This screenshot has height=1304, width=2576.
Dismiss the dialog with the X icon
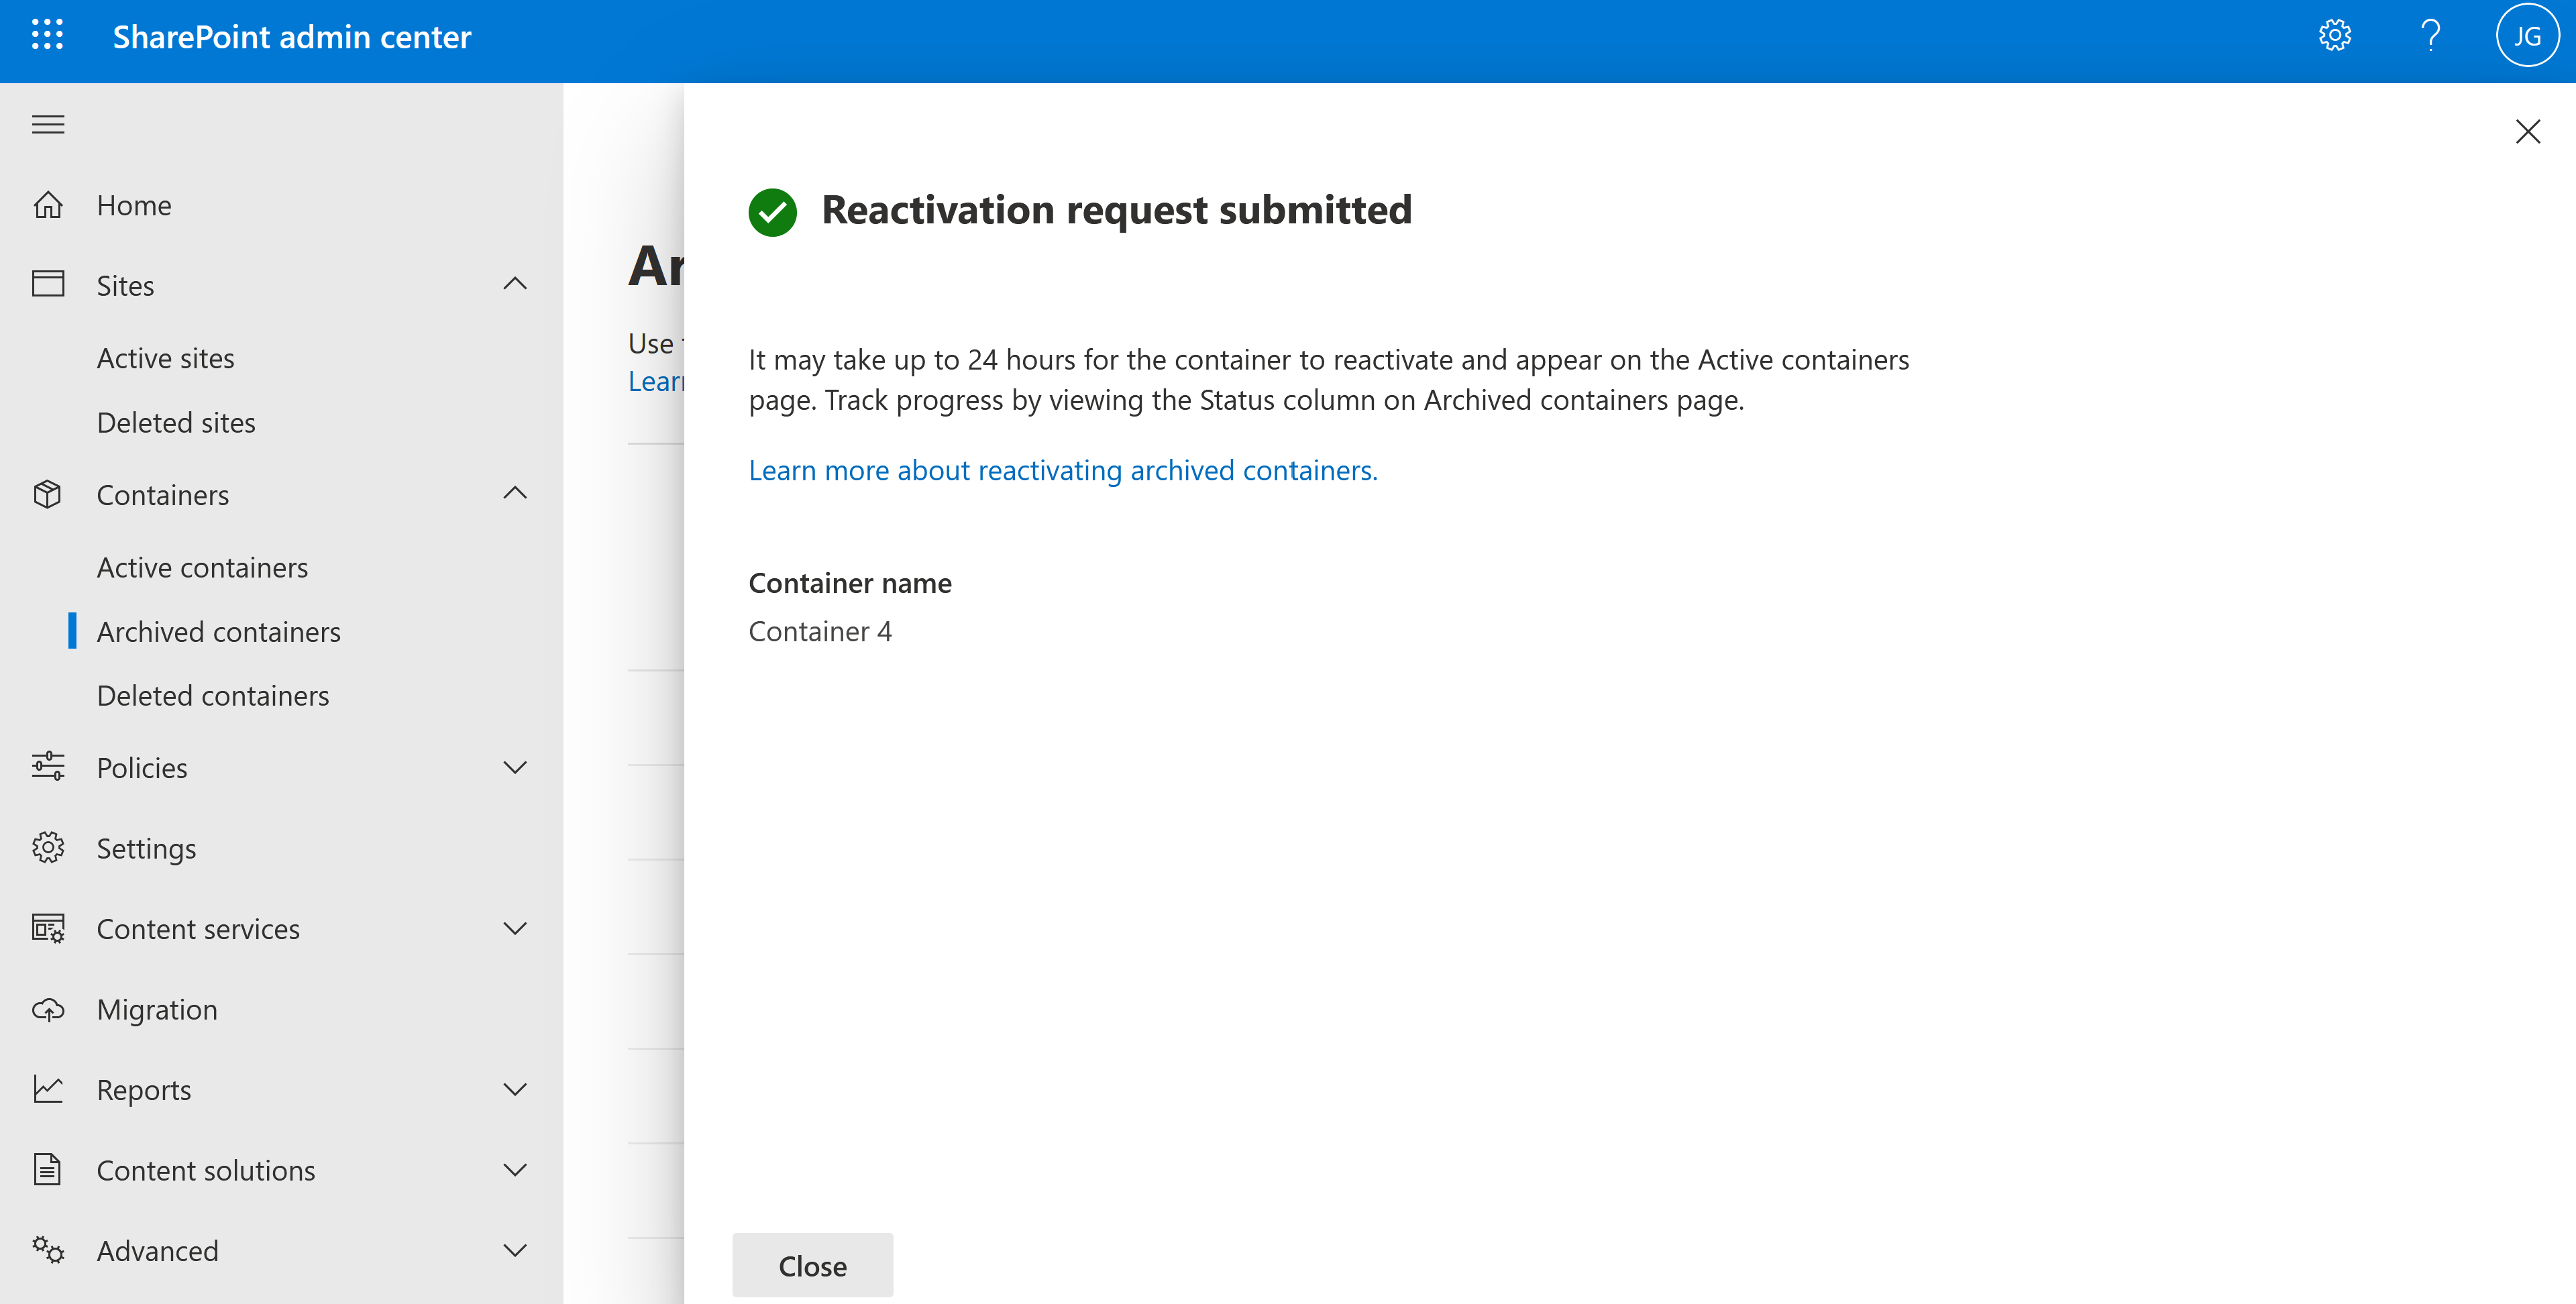pos(2528,131)
